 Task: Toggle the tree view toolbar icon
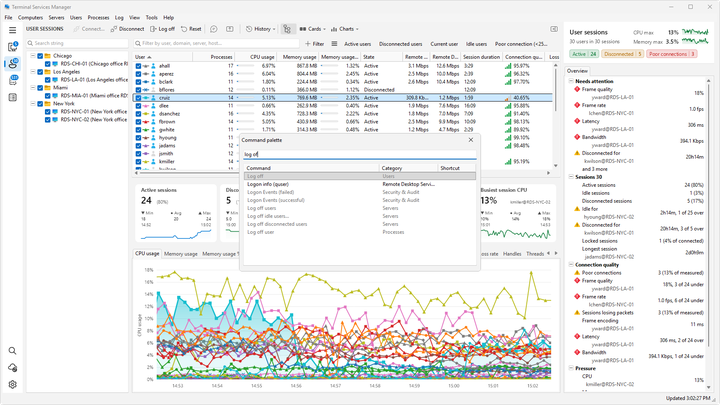pyautogui.click(x=287, y=29)
